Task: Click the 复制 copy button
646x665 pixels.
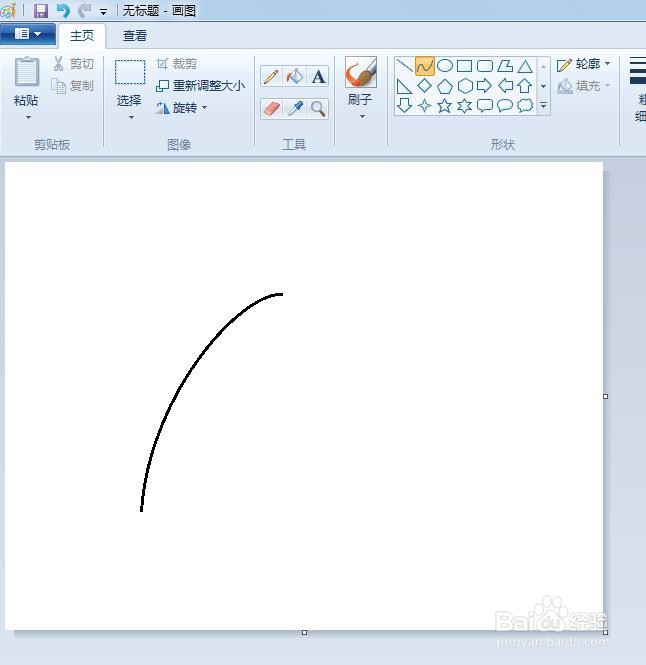Action: point(73,86)
